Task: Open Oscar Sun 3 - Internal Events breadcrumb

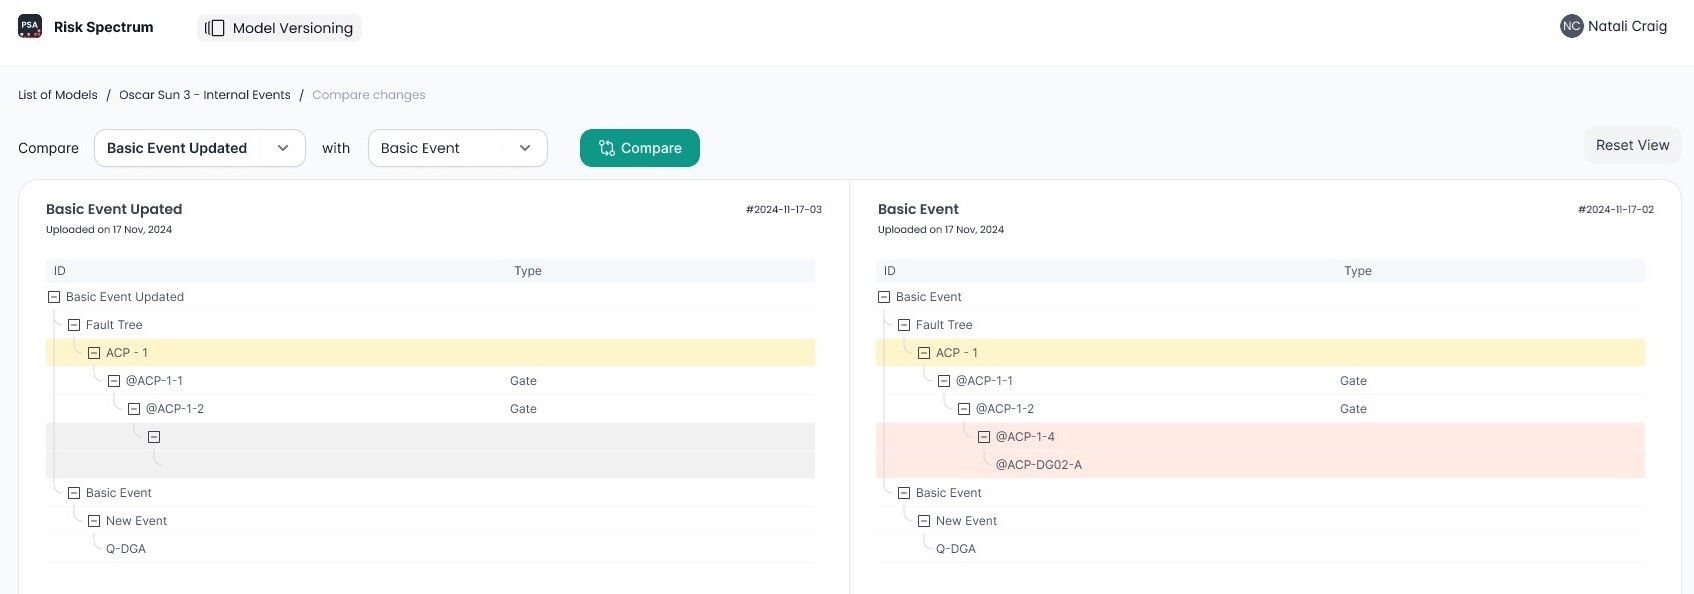Action: coord(204,95)
